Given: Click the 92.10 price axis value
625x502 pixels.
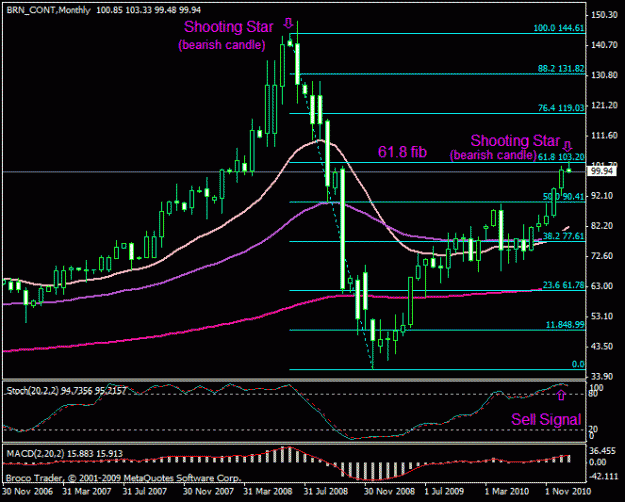Looking at the screenshot, I should [x=602, y=196].
